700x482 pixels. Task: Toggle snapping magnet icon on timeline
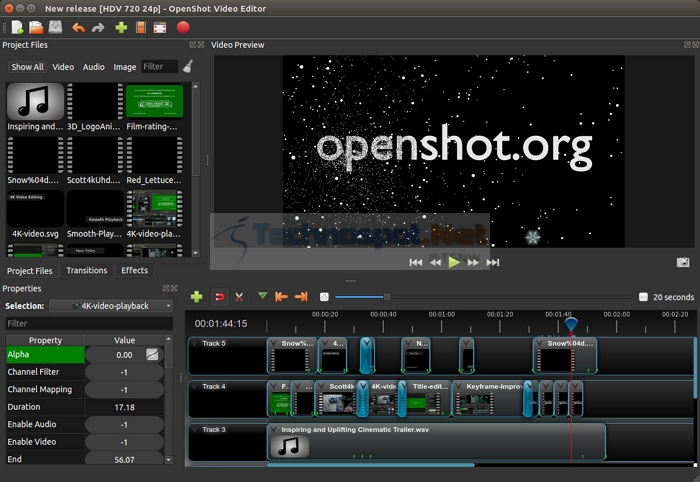(220, 297)
